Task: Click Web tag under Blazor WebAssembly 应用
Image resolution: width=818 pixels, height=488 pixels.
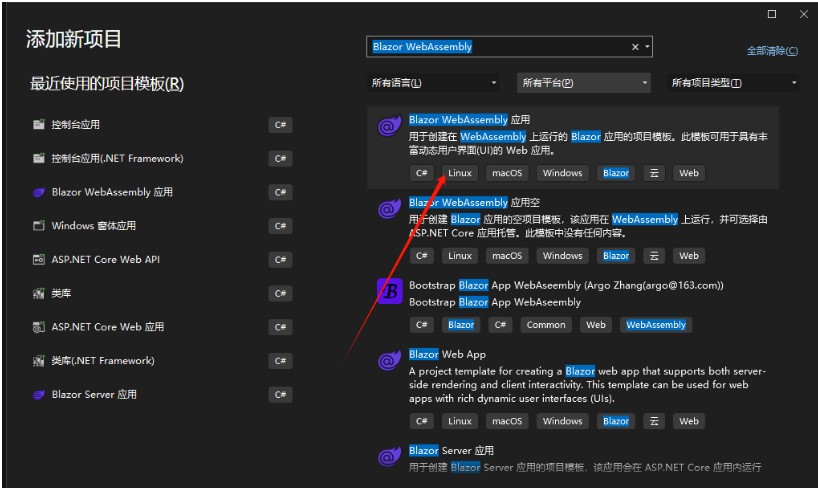Action: point(689,173)
